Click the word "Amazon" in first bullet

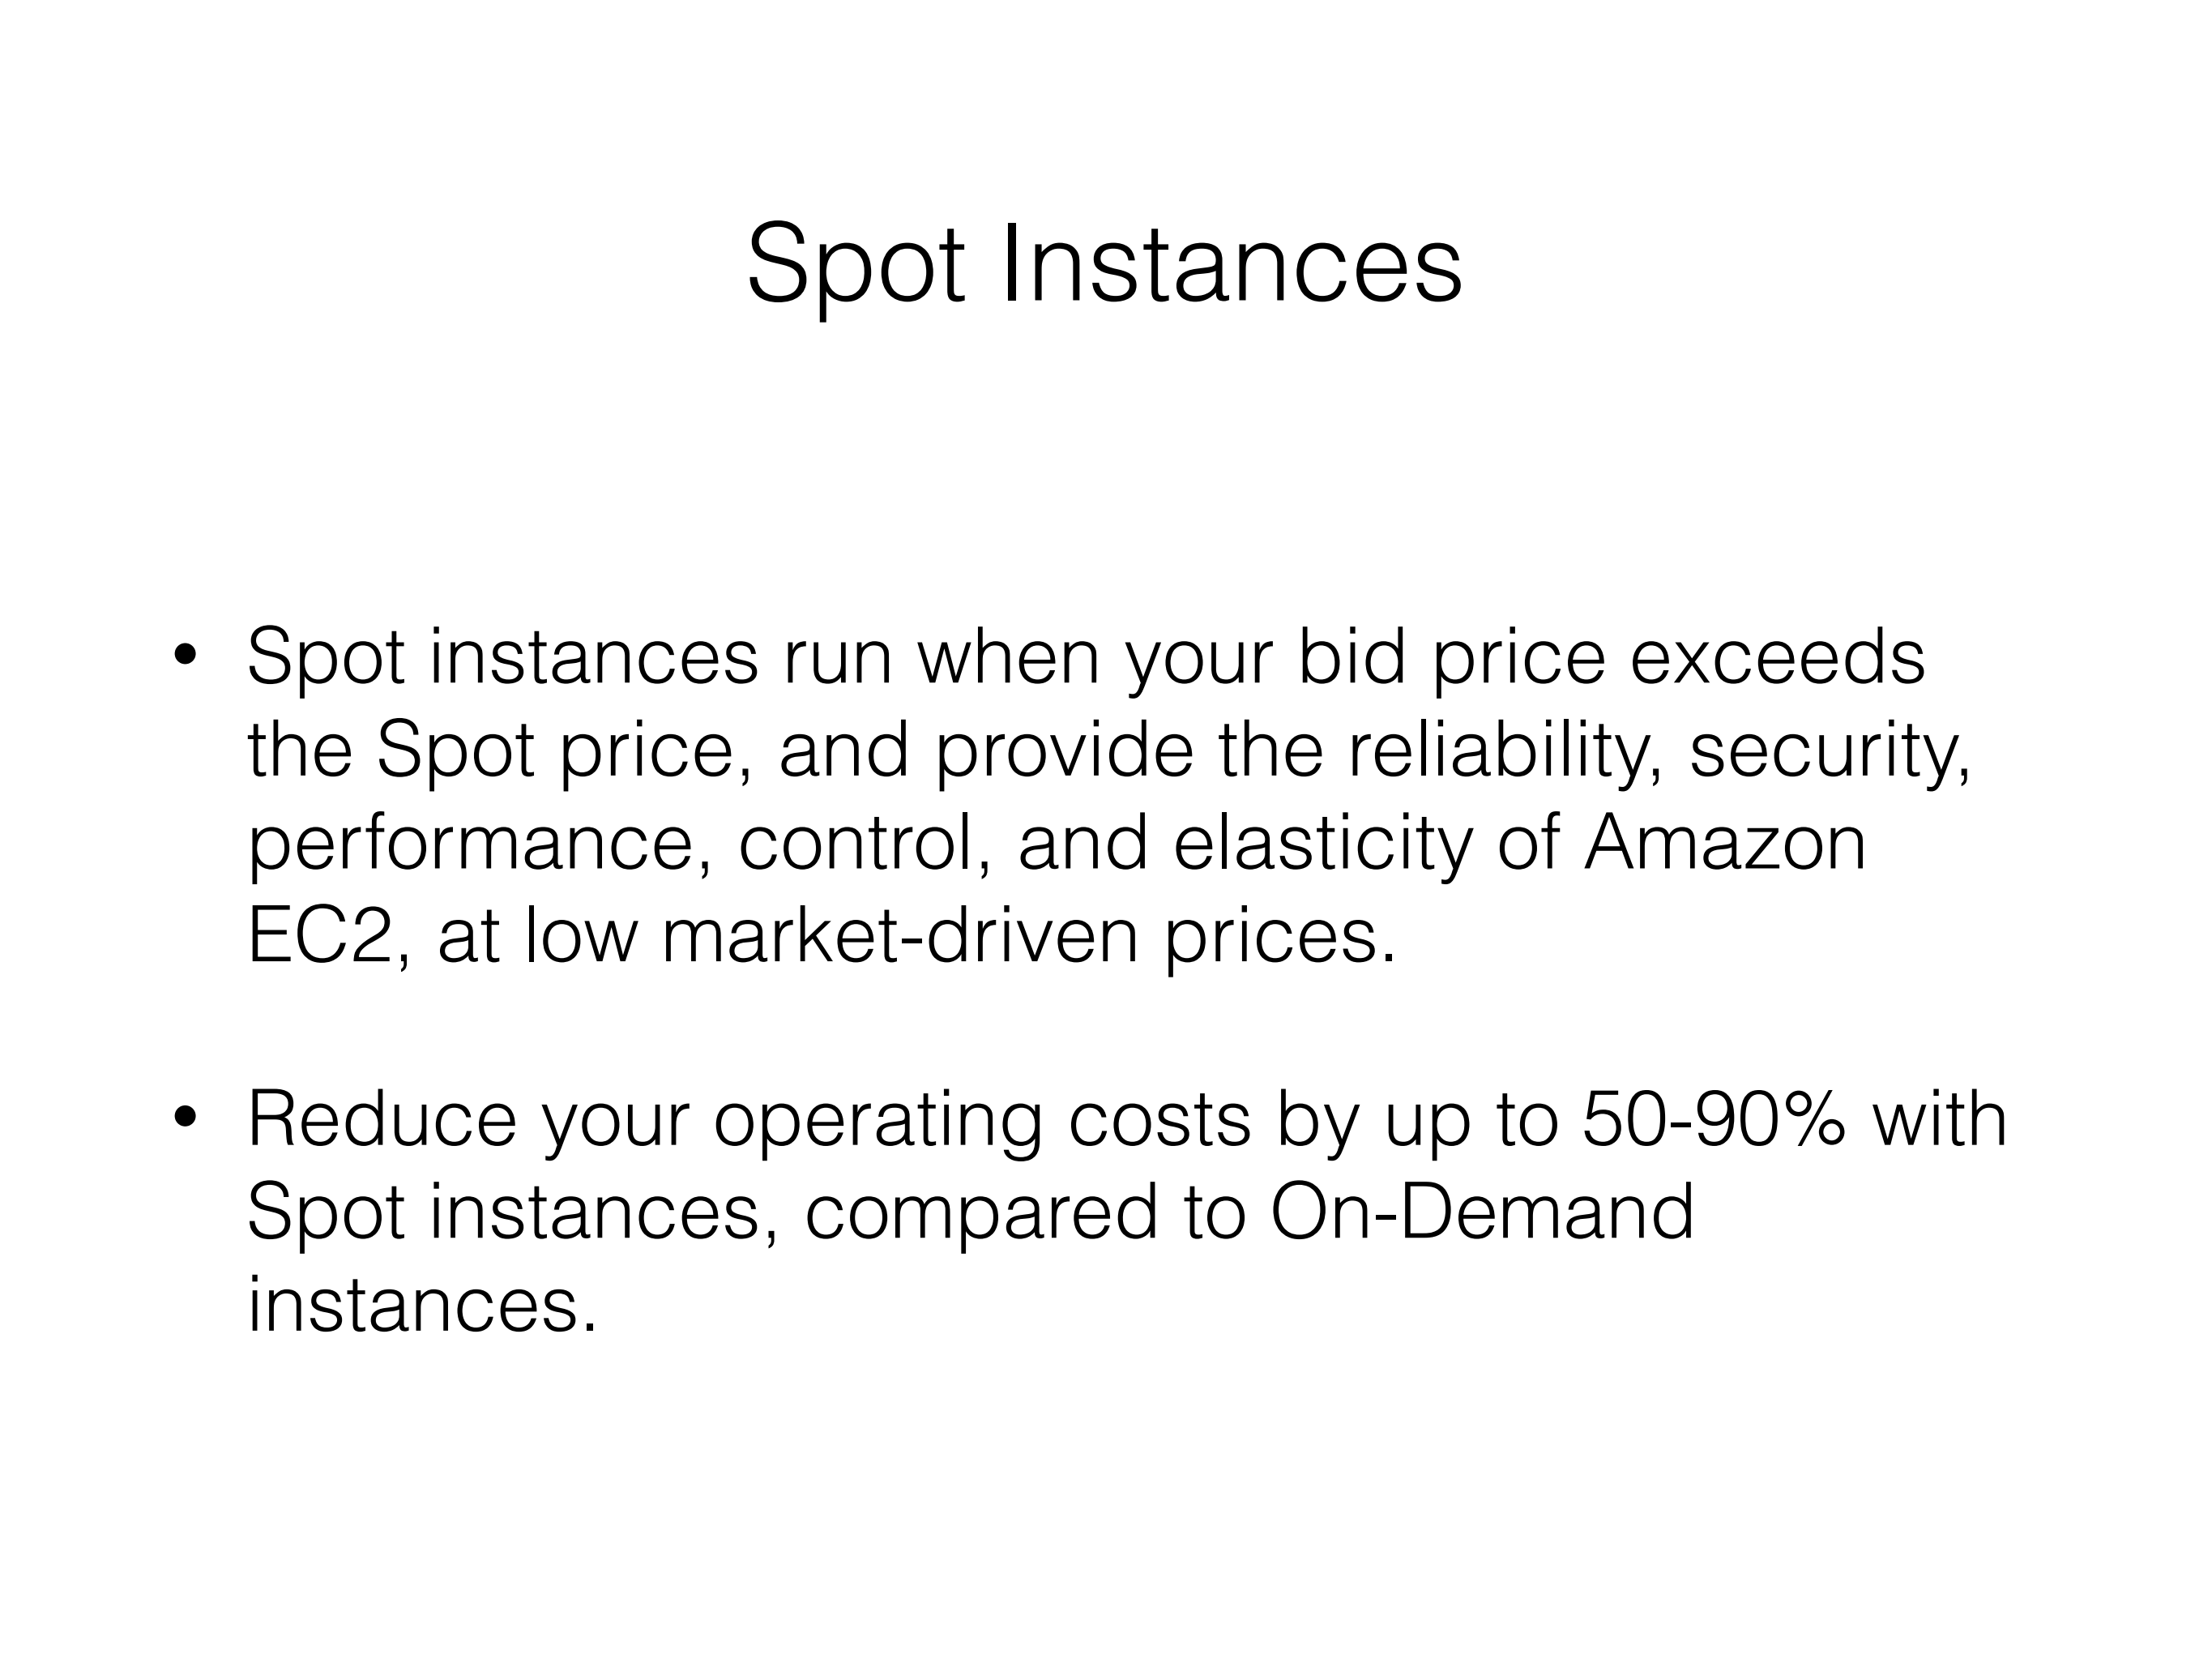1725,844
